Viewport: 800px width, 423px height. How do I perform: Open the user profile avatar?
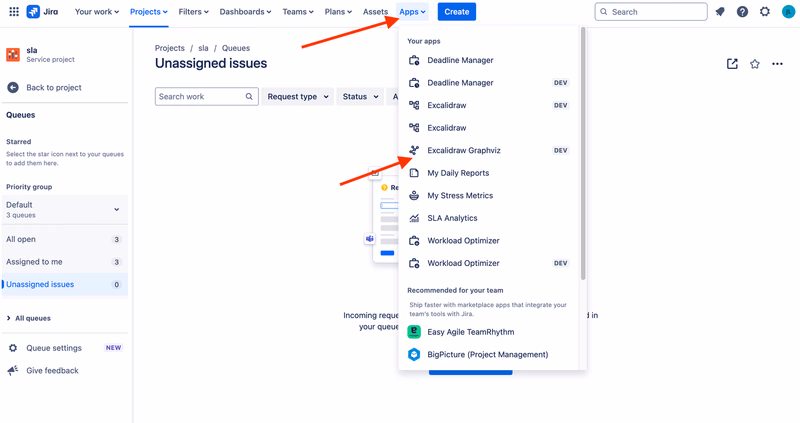point(788,12)
